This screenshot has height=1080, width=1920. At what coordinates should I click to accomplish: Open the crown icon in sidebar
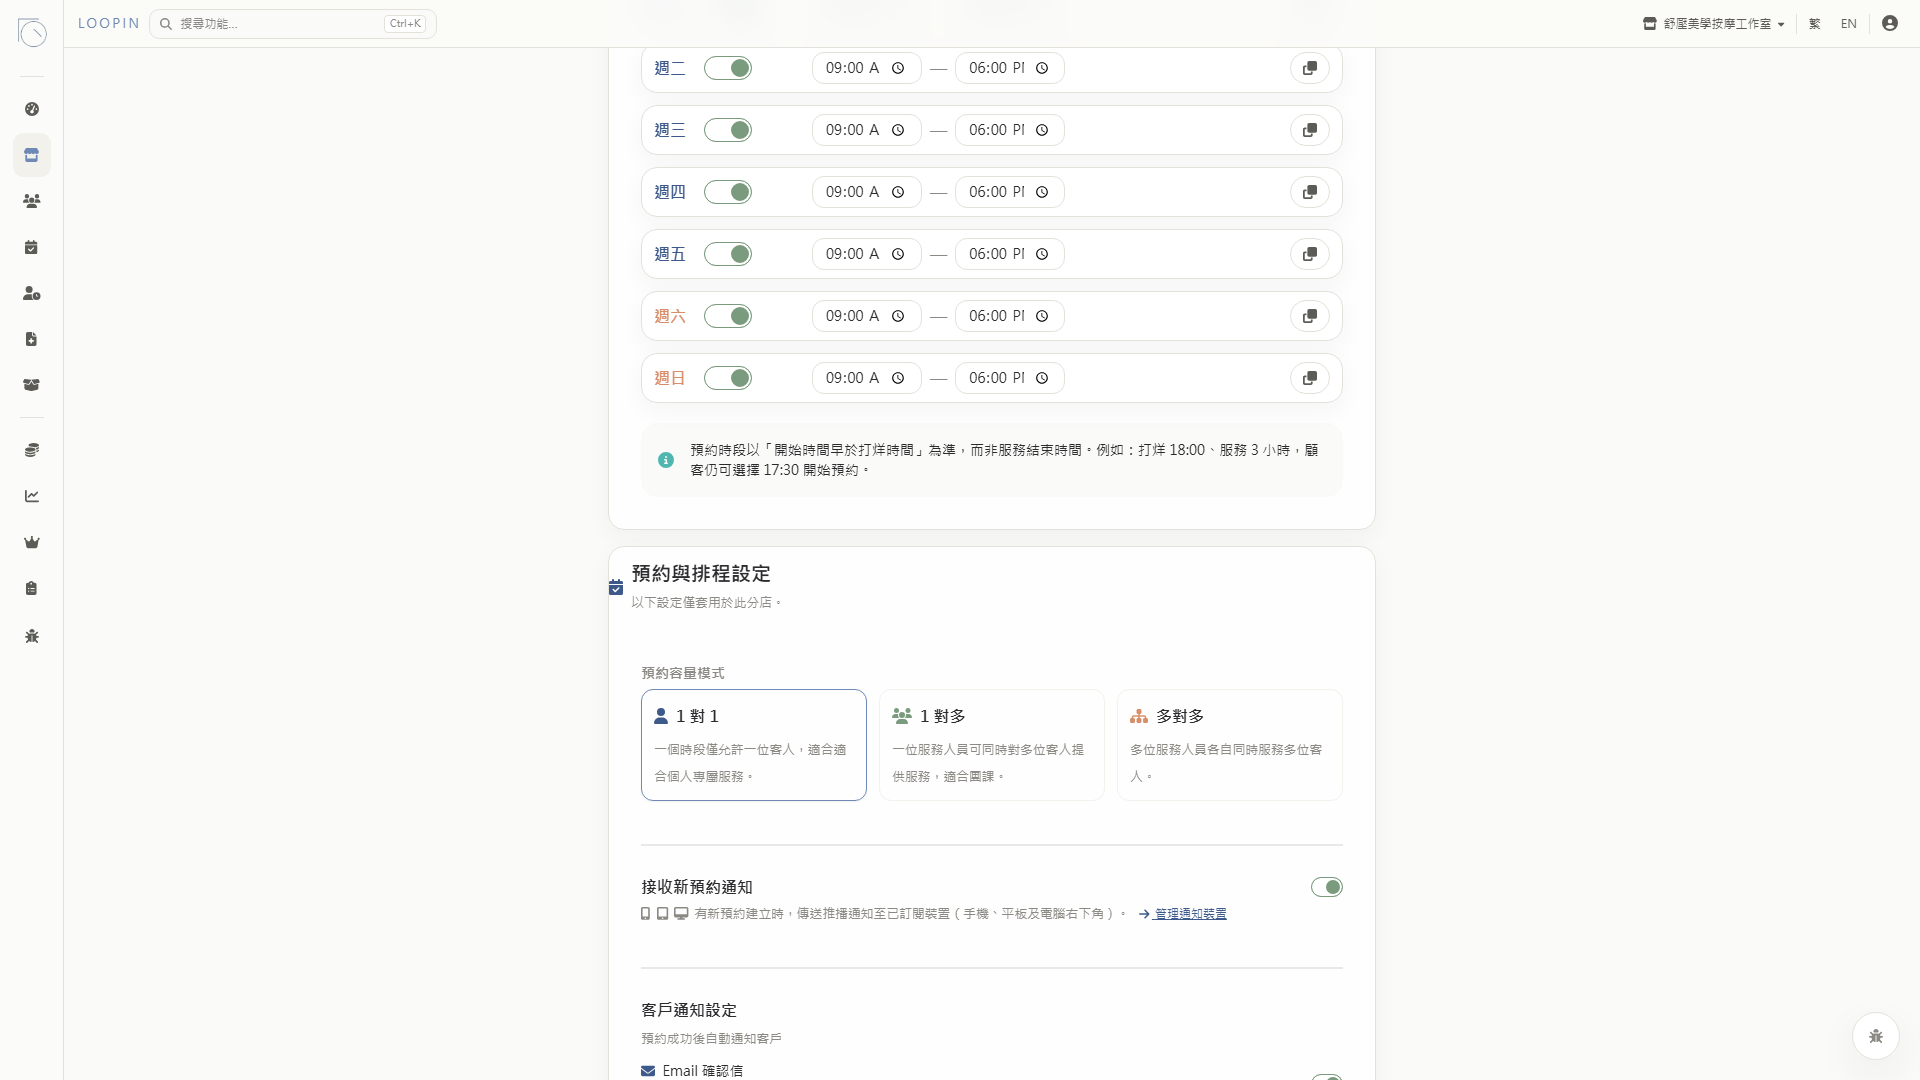coord(32,542)
